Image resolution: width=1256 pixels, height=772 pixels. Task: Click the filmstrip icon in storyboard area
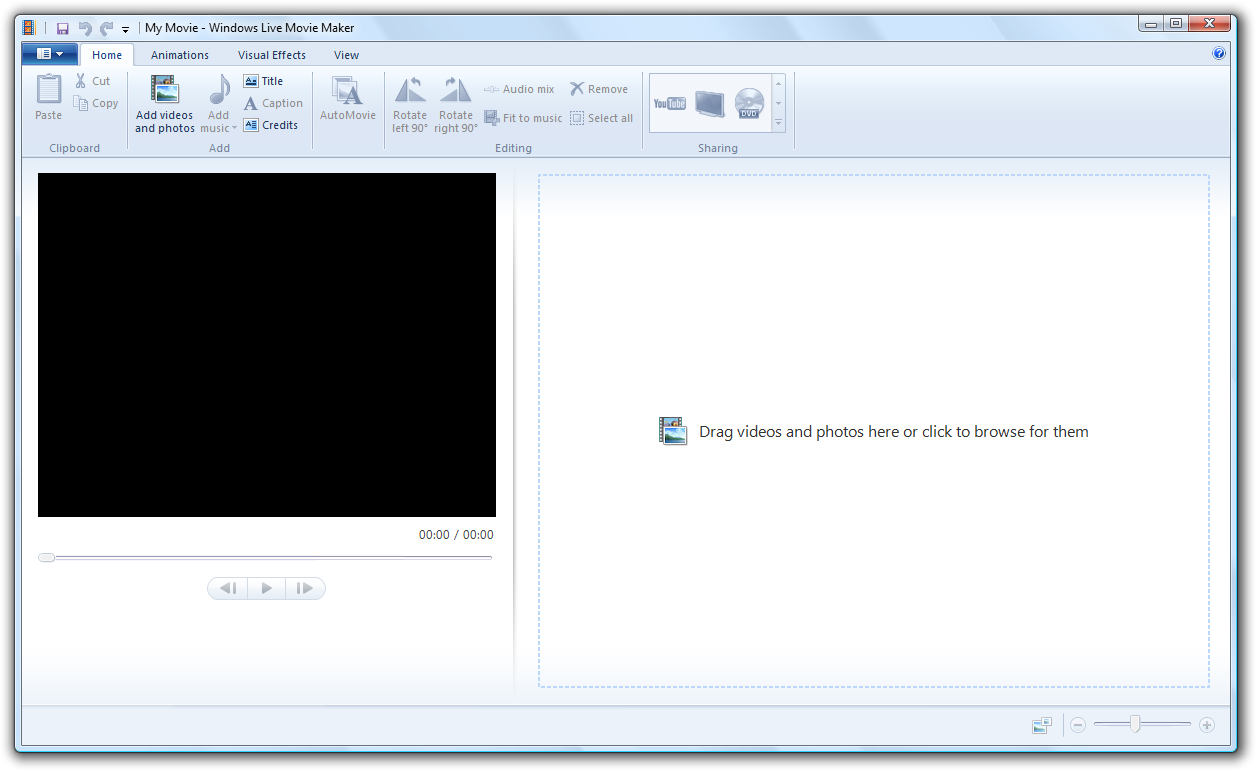[673, 431]
